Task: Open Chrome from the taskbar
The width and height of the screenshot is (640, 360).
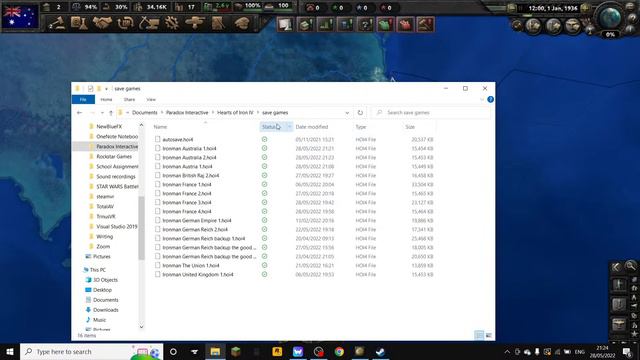Action: click(339, 351)
